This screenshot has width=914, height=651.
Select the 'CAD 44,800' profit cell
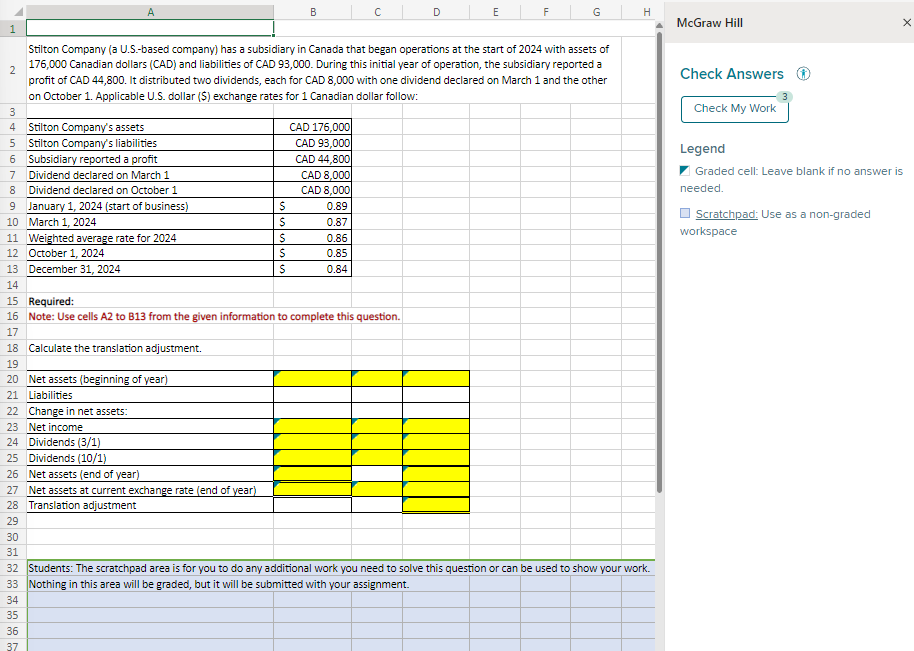tap(312, 159)
